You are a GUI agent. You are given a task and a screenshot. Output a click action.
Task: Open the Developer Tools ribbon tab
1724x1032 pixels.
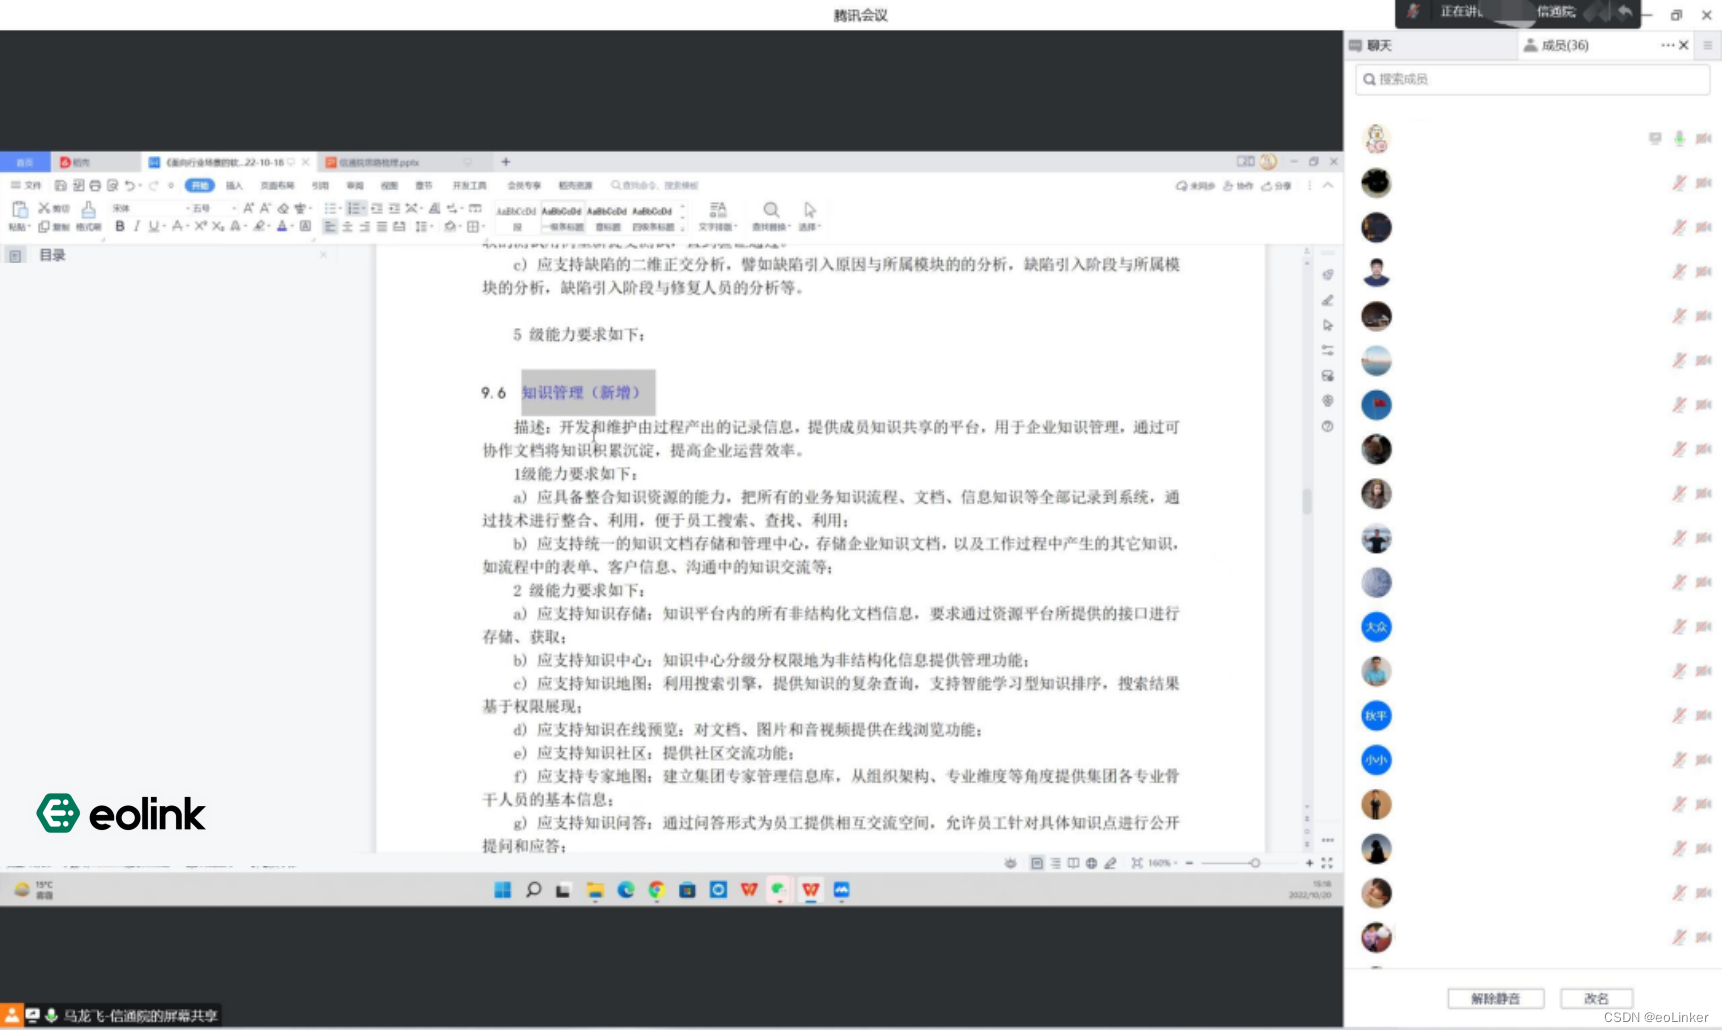469,186
